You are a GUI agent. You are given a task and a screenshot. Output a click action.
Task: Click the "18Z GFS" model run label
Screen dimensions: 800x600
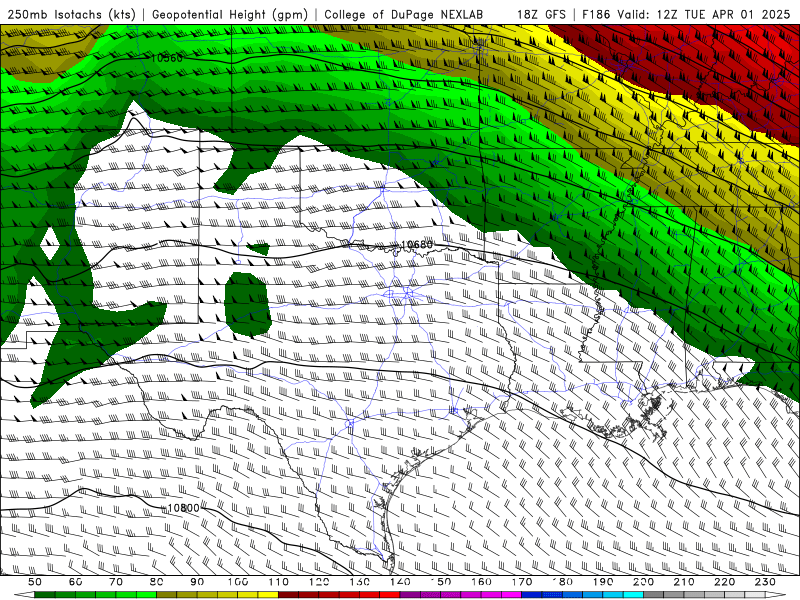[x=541, y=14]
